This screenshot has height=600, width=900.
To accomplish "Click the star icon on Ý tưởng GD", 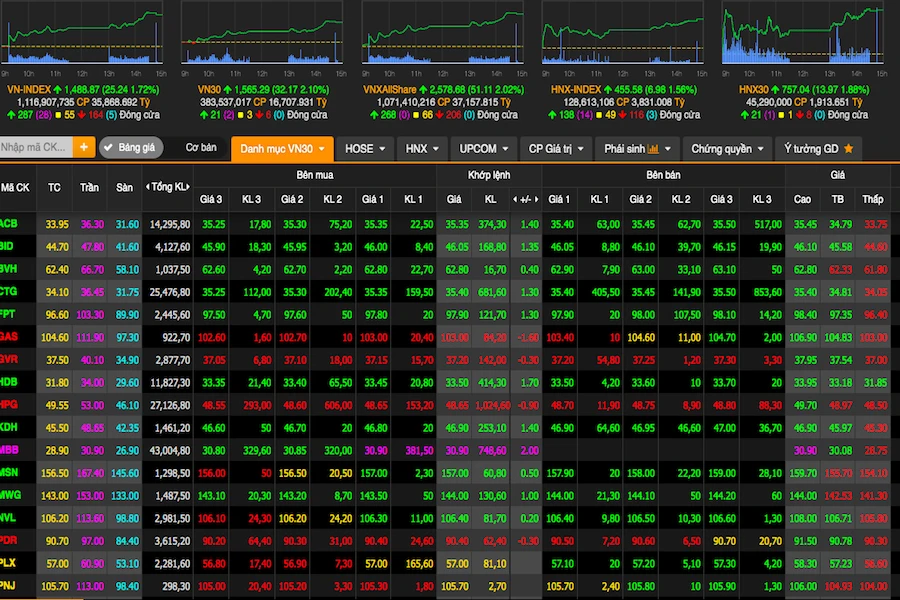I will 849,149.
